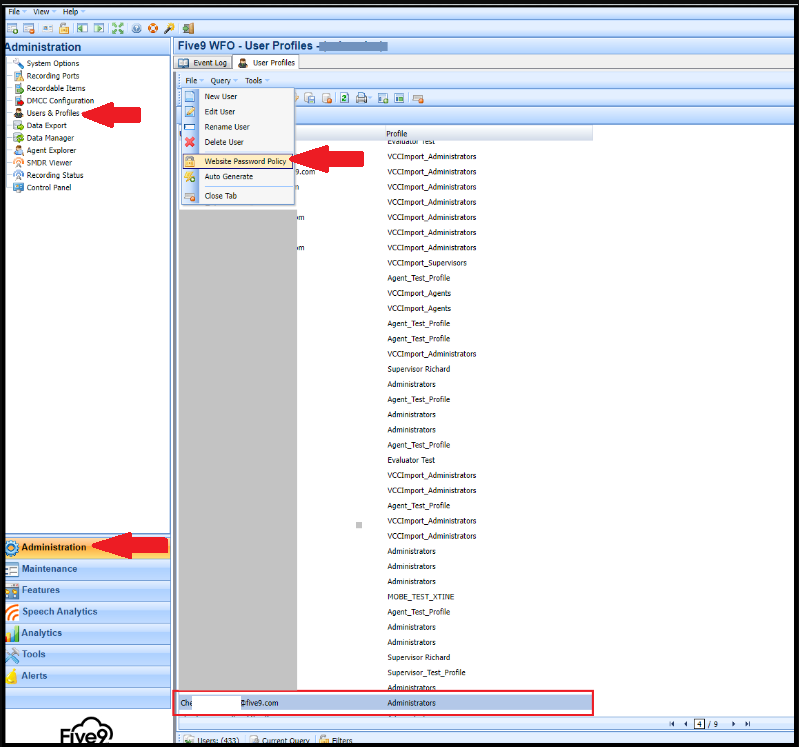Click the exit door icon in top toolbar
This screenshot has height=747, width=799.
[x=188, y=29]
